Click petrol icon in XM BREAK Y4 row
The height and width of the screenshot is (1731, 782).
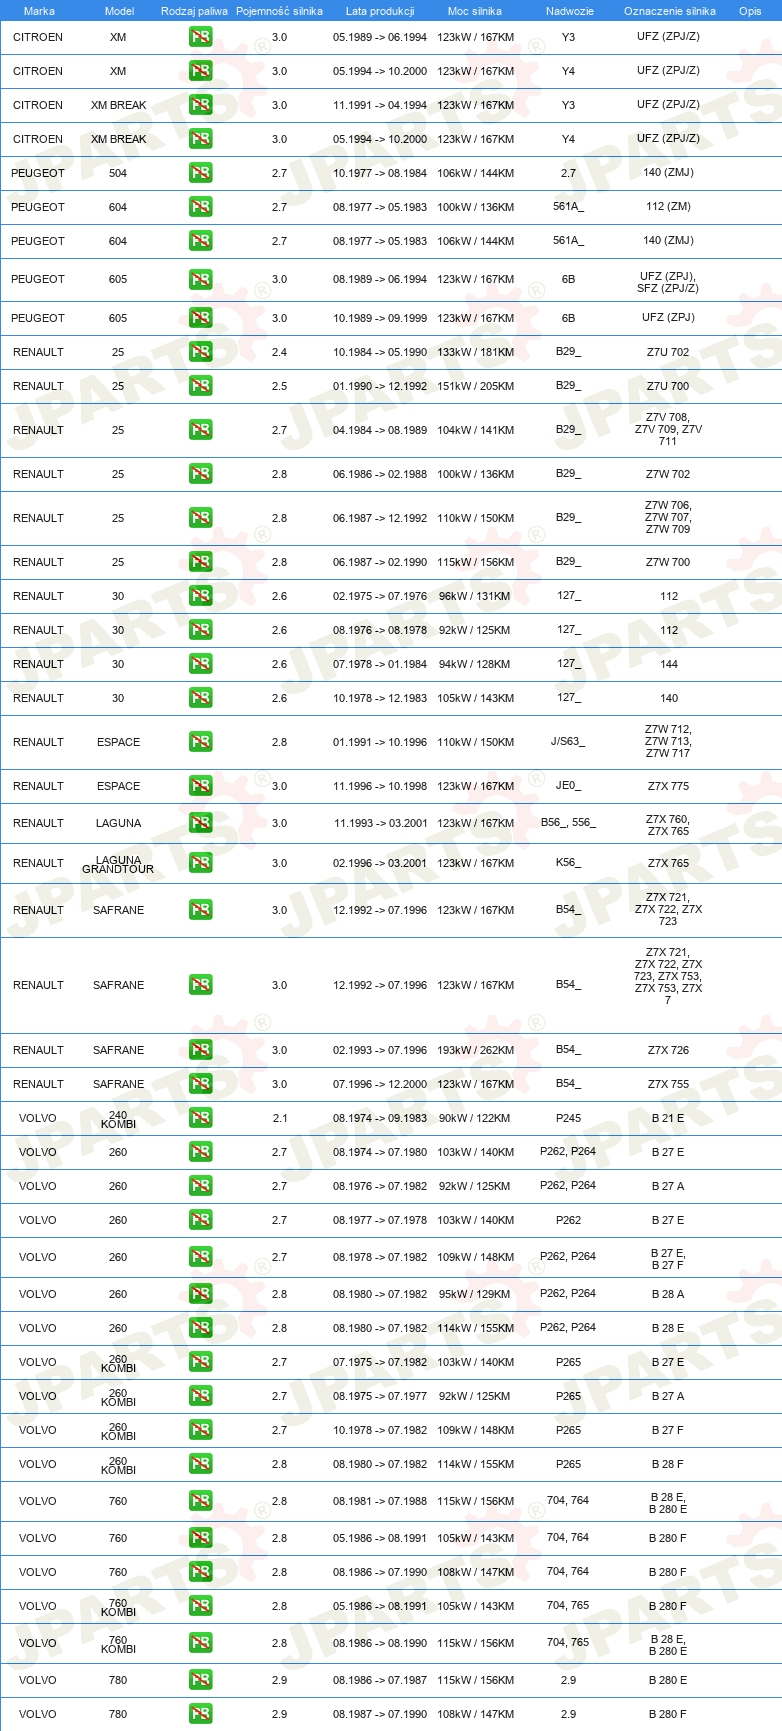pyautogui.click(x=200, y=139)
